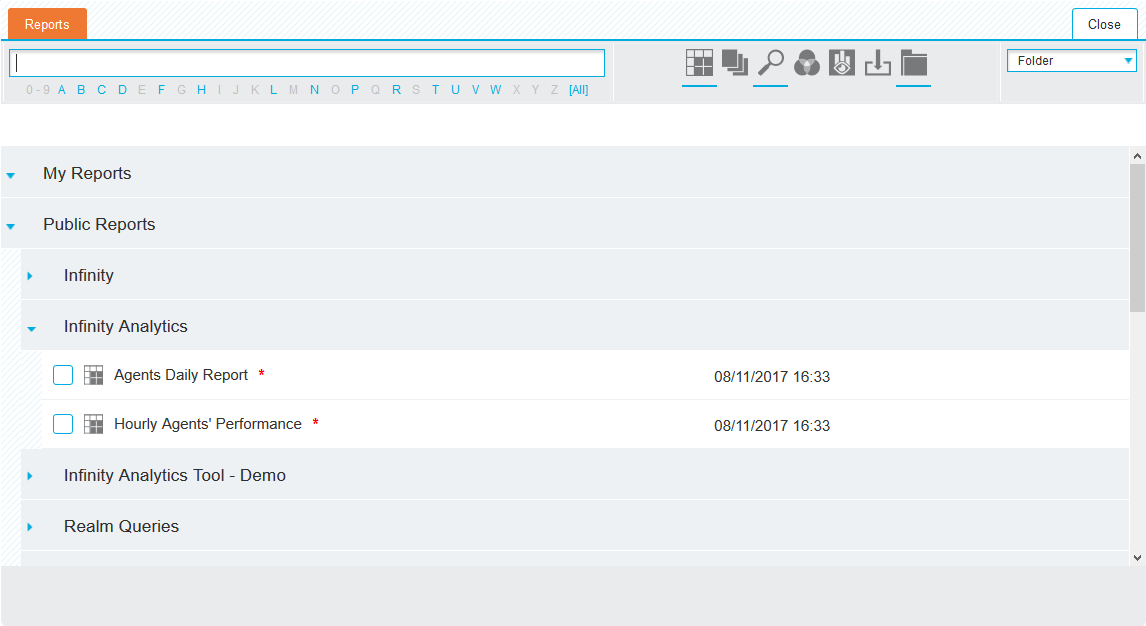Image resolution: width=1146 pixels, height=626 pixels.
Task: Filter reports by letter D
Action: coord(122,90)
